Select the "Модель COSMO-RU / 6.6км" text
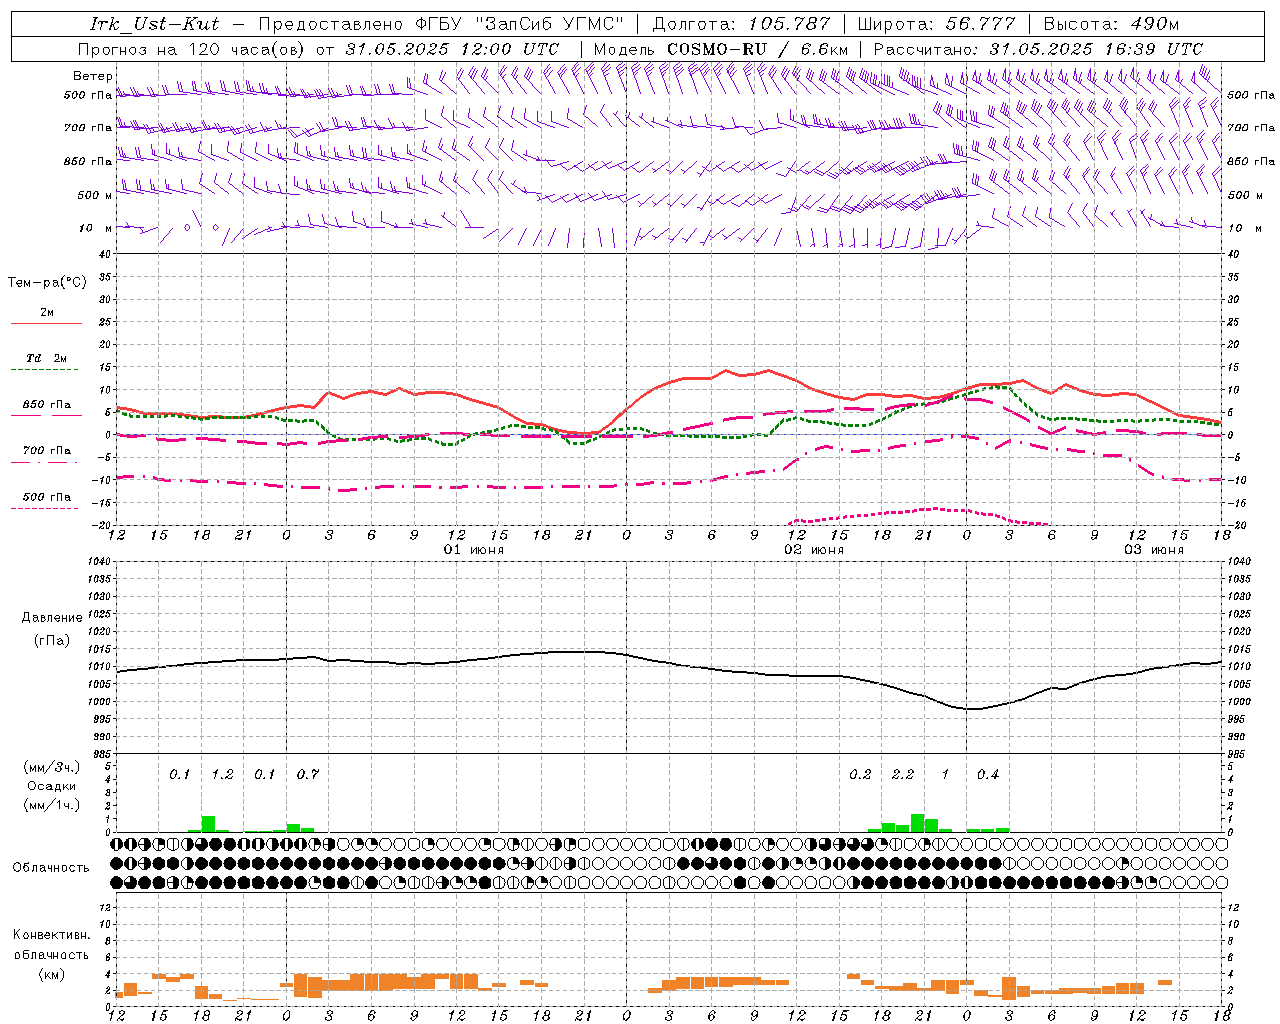This screenshot has height=1024, width=1280. [721, 48]
